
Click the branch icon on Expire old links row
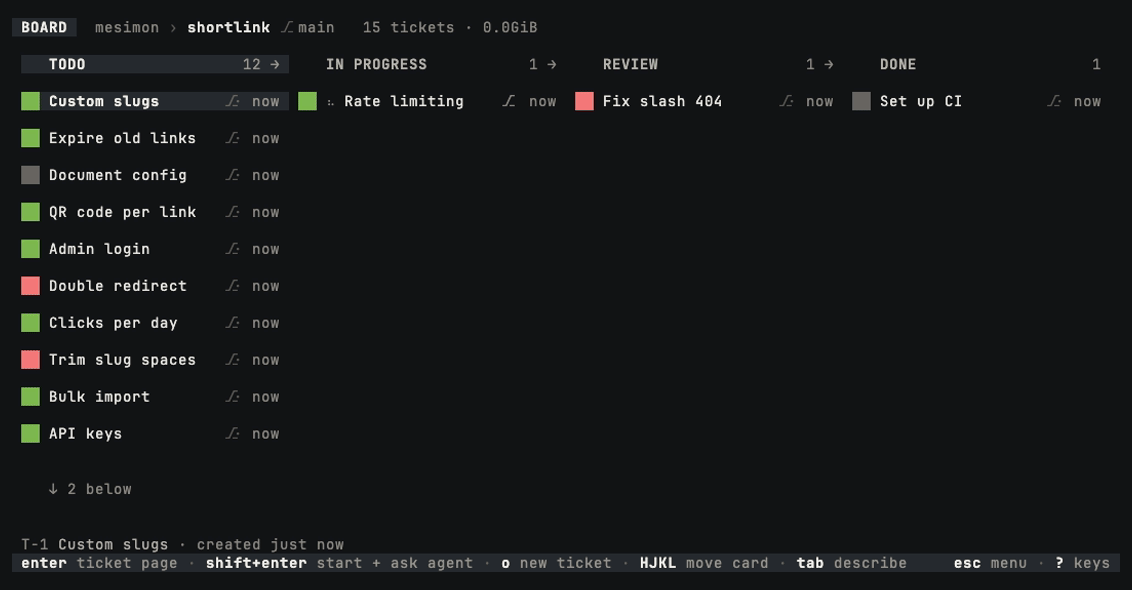coord(232,138)
